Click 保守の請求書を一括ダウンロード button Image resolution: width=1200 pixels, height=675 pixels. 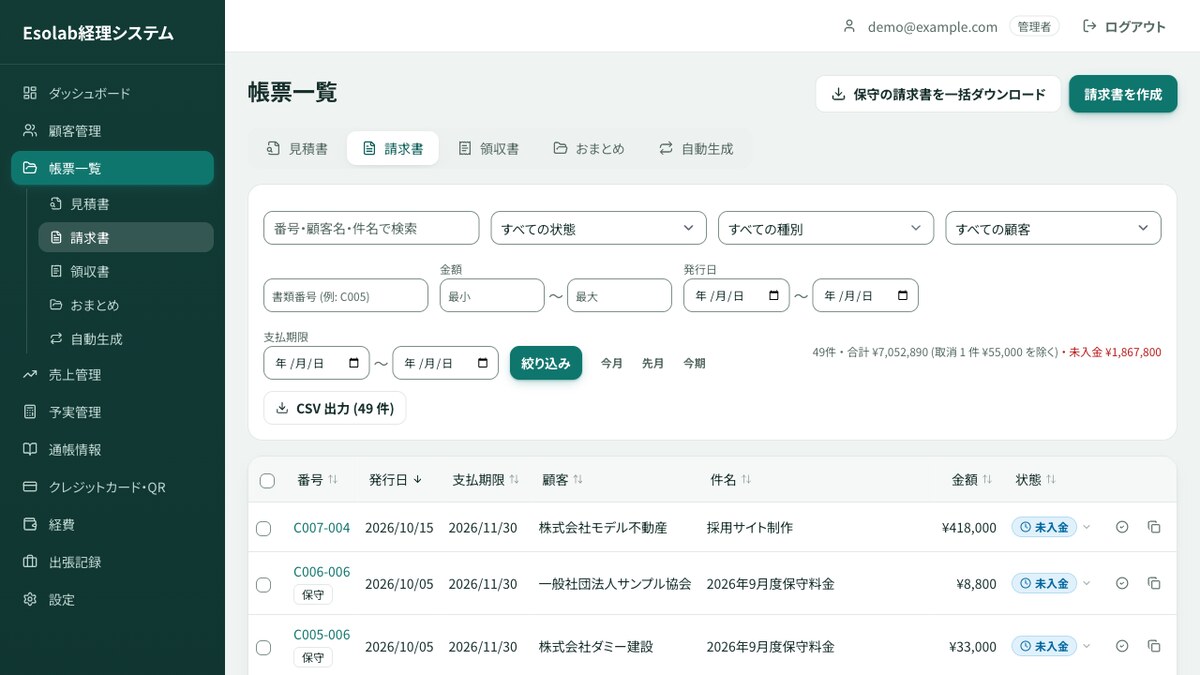tap(938, 94)
